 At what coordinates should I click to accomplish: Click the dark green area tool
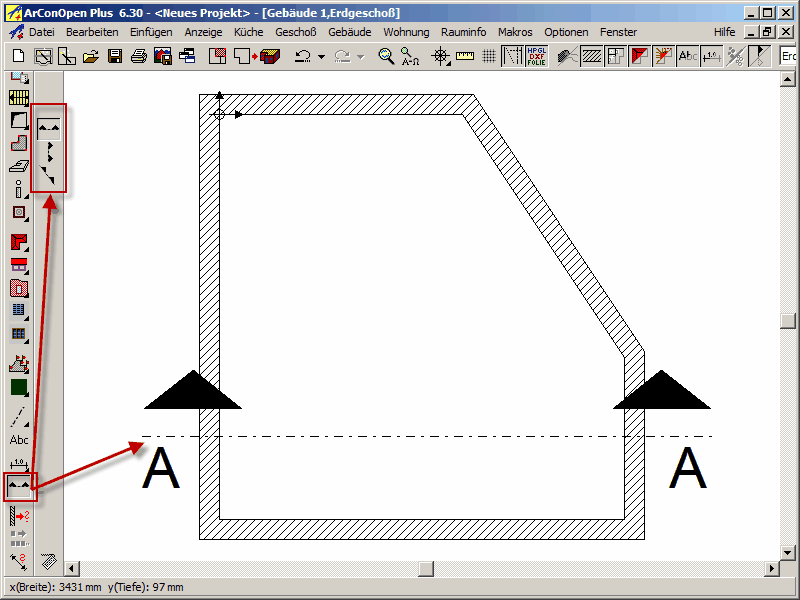point(19,387)
